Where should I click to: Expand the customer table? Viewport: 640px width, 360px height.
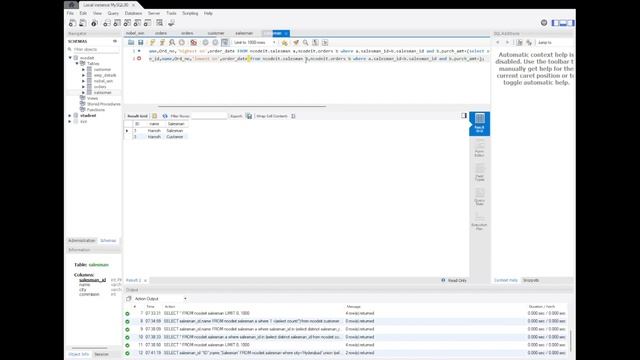[83, 69]
